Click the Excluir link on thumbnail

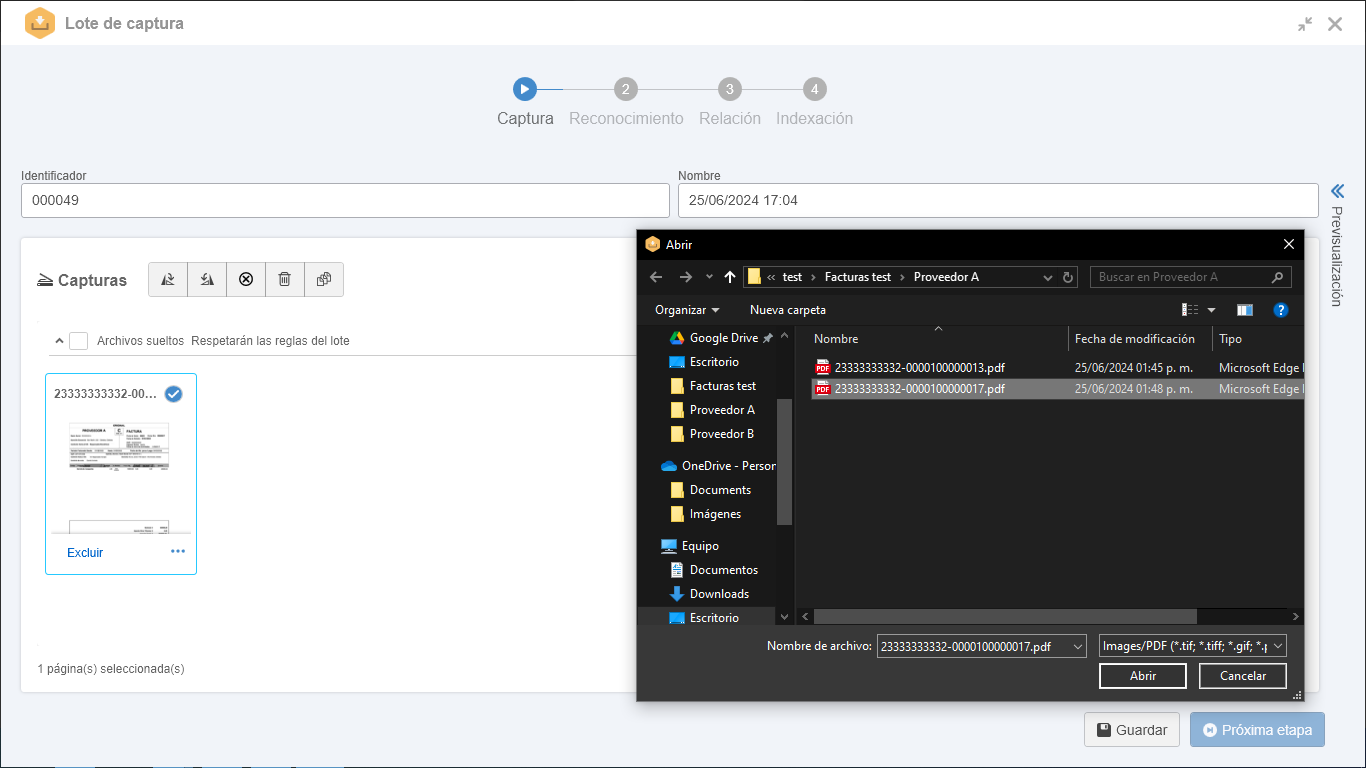(x=85, y=553)
